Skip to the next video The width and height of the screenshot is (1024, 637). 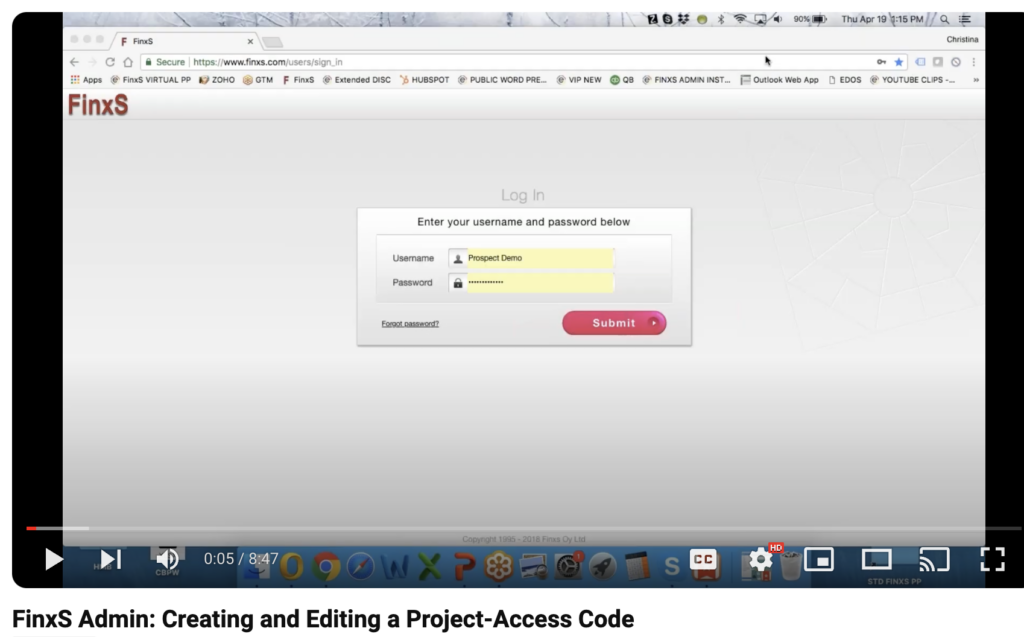click(111, 559)
